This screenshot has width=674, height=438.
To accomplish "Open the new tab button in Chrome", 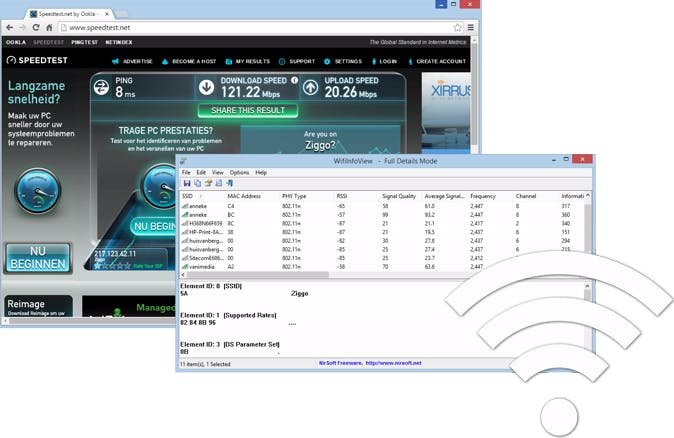I will pos(122,14).
